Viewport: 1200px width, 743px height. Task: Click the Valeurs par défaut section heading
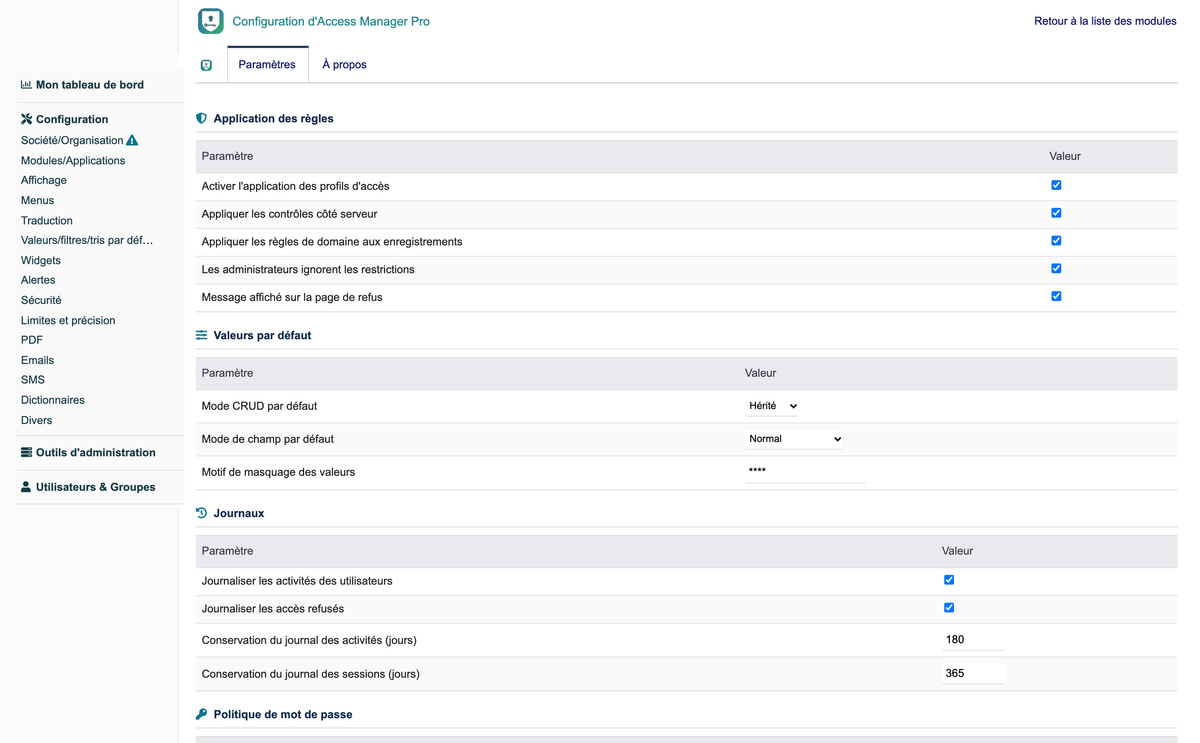[x=262, y=335]
